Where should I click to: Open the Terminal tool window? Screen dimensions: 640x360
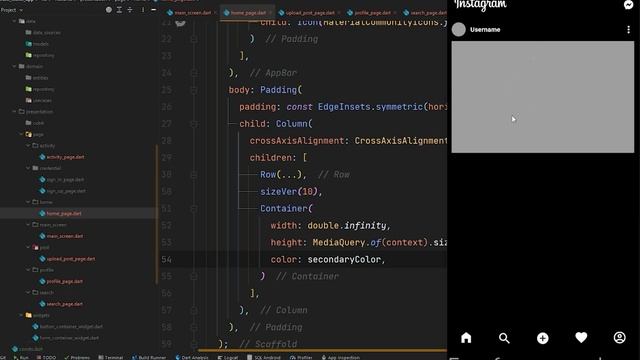pos(111,357)
